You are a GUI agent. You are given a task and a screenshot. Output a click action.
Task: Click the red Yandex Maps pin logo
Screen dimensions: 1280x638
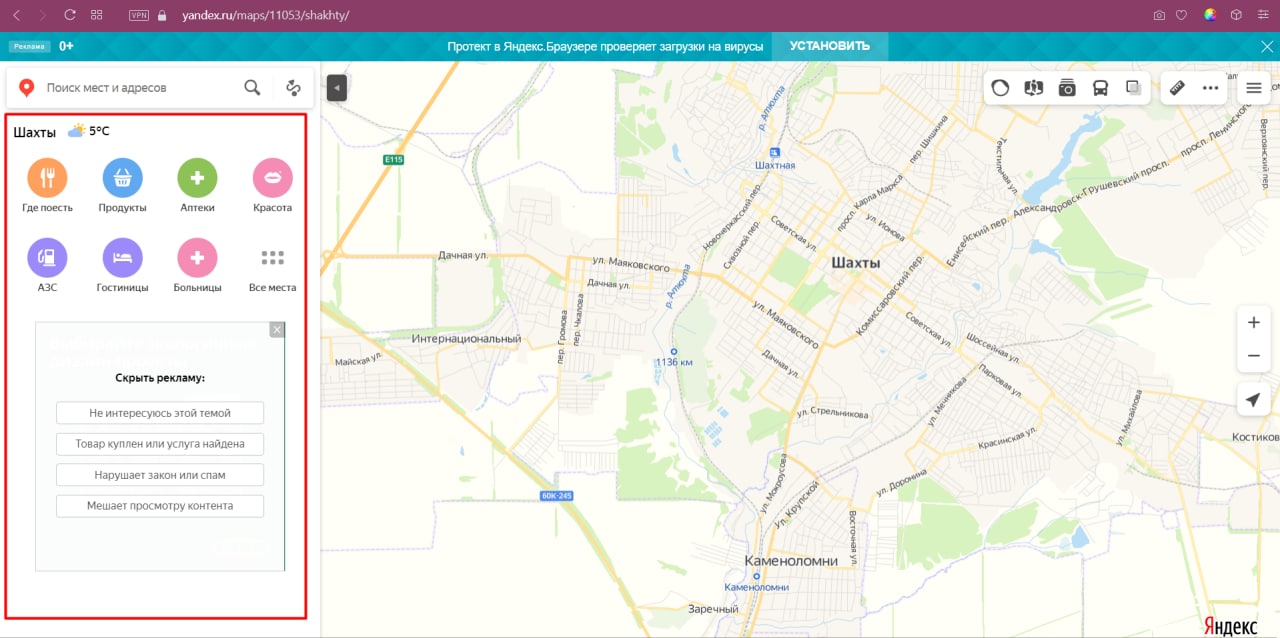(27, 88)
